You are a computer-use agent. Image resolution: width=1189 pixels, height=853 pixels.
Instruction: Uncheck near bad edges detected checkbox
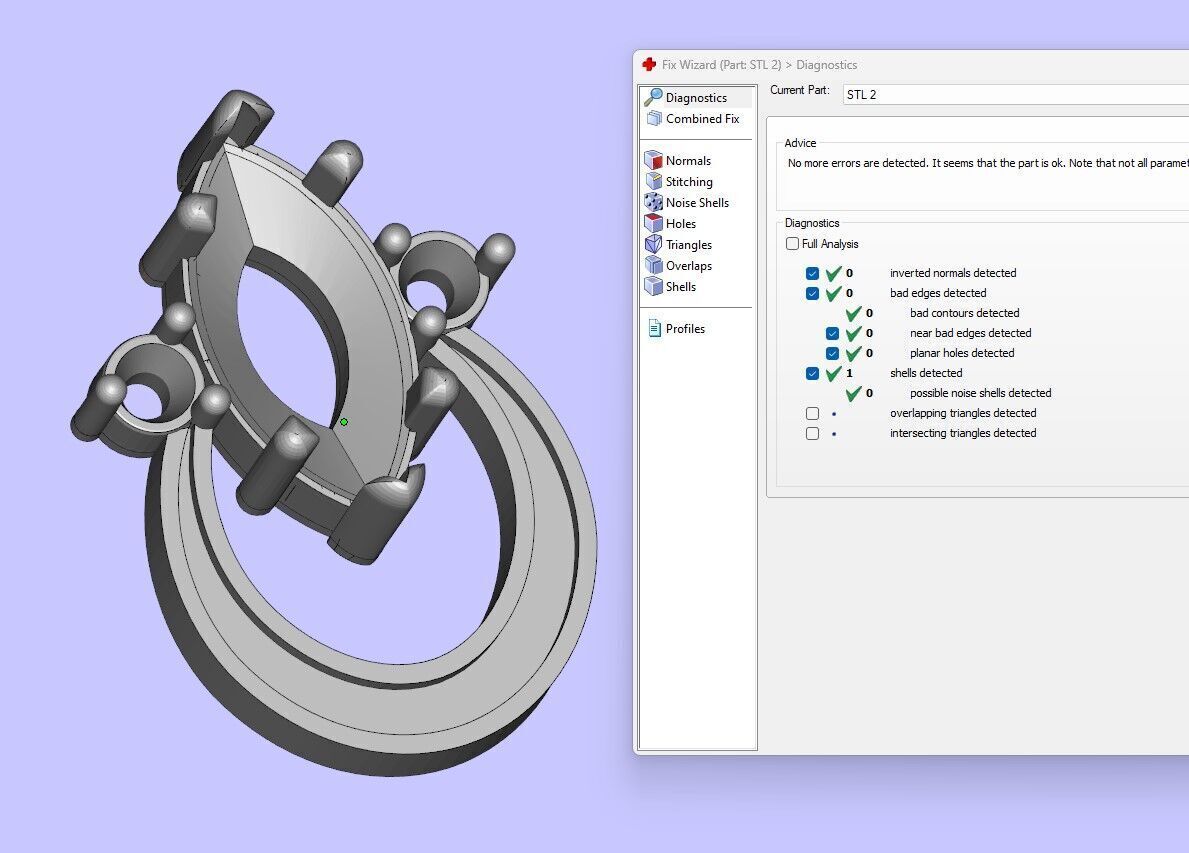tap(832, 333)
